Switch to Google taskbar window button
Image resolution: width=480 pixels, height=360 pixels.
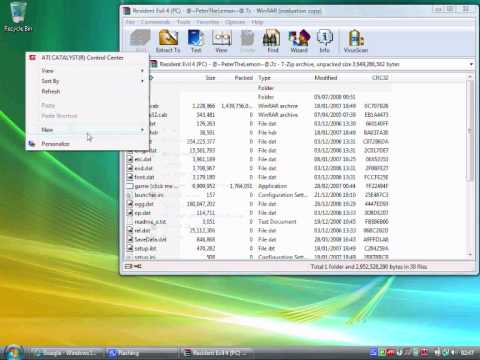pyautogui.click(x=66, y=352)
